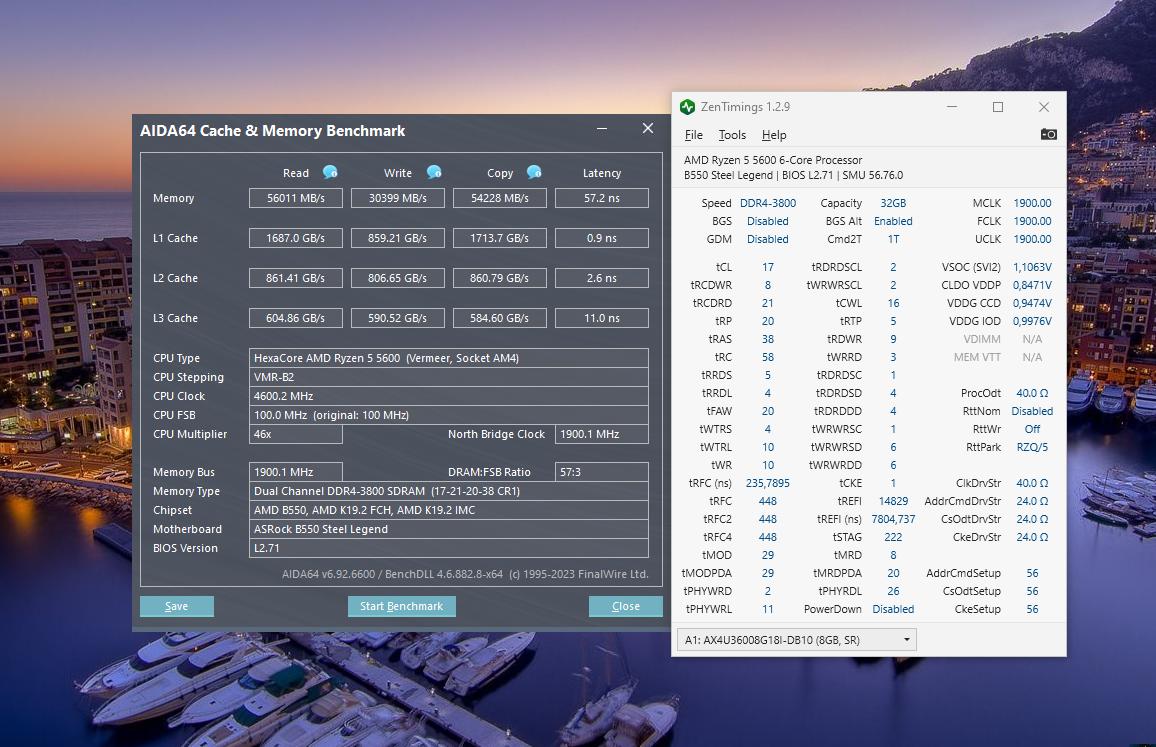
Task: Open the memory module selector dropdown
Action: point(796,640)
